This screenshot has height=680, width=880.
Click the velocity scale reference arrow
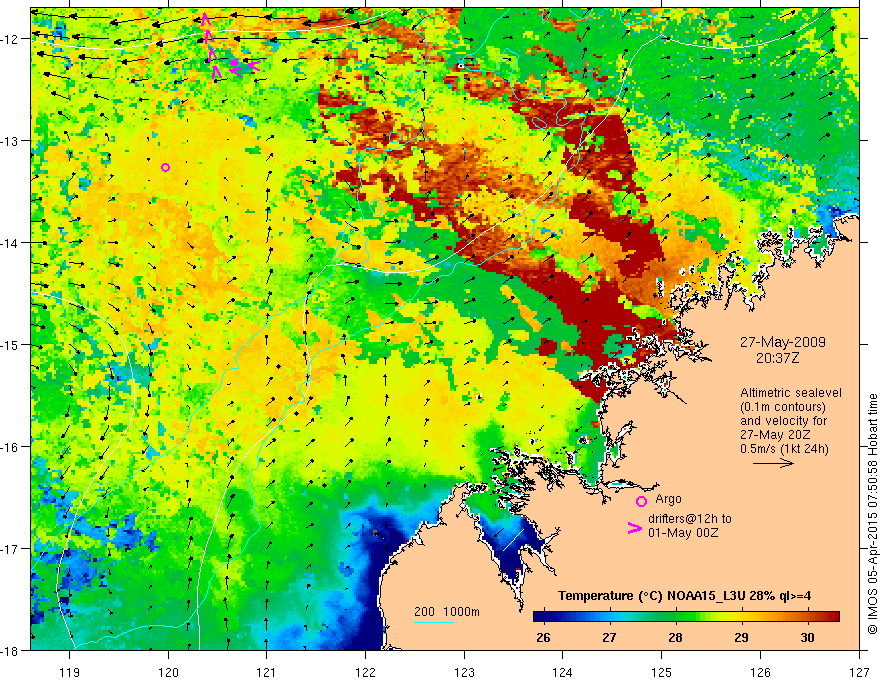click(773, 463)
